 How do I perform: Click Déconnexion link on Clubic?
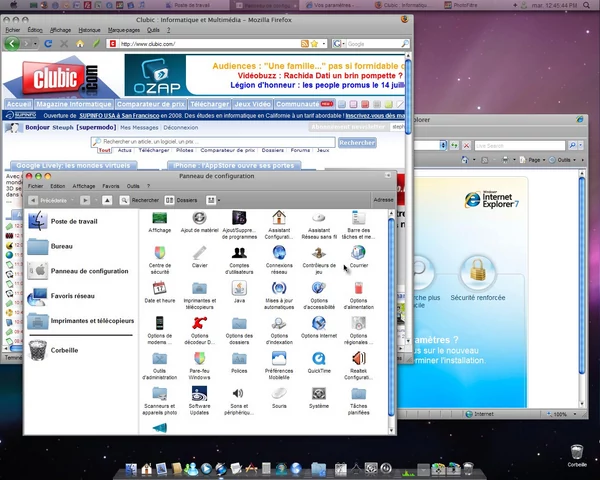click(181, 127)
